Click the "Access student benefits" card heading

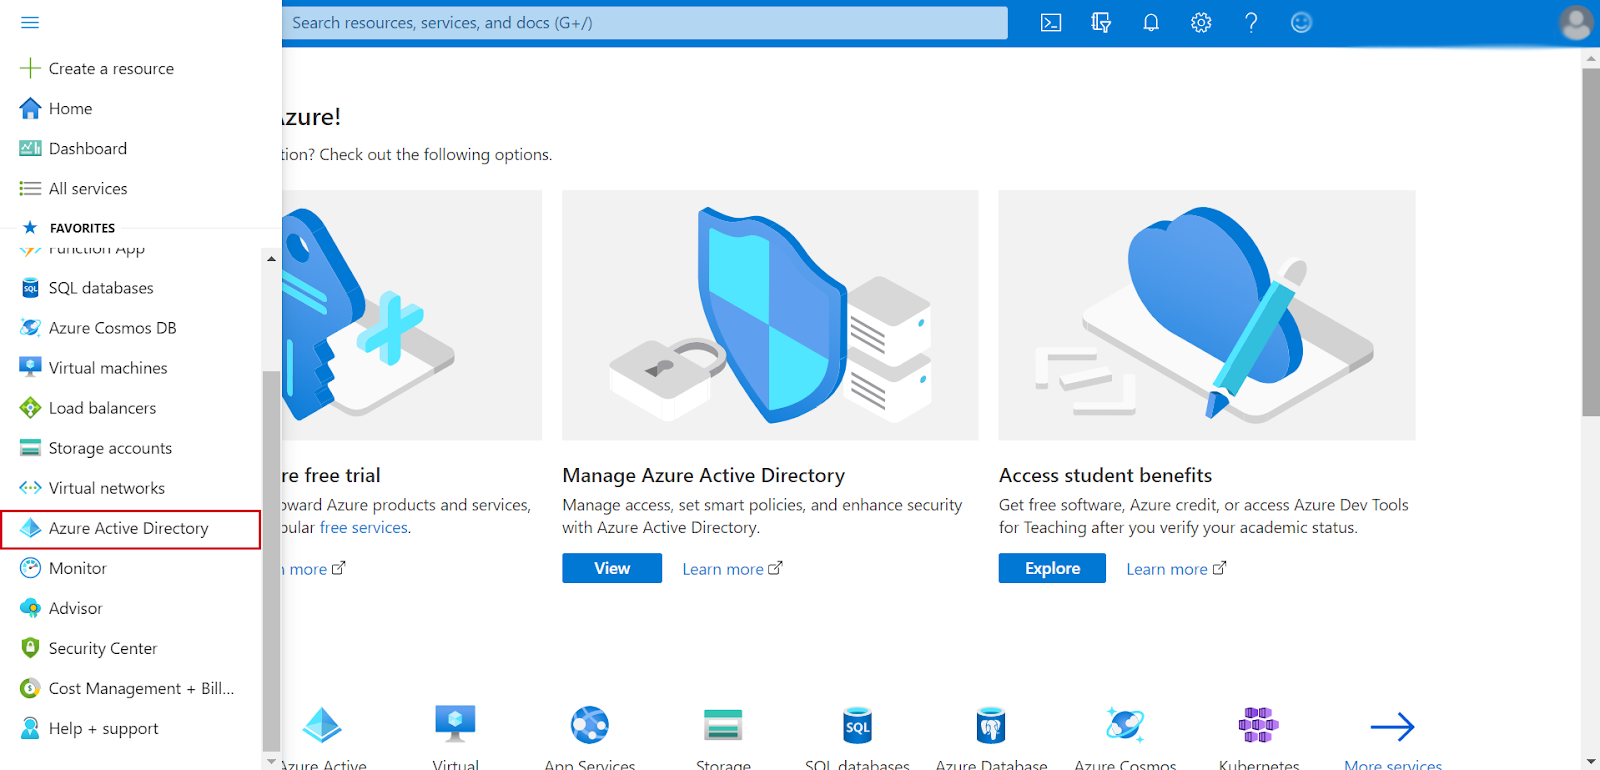pos(1105,475)
